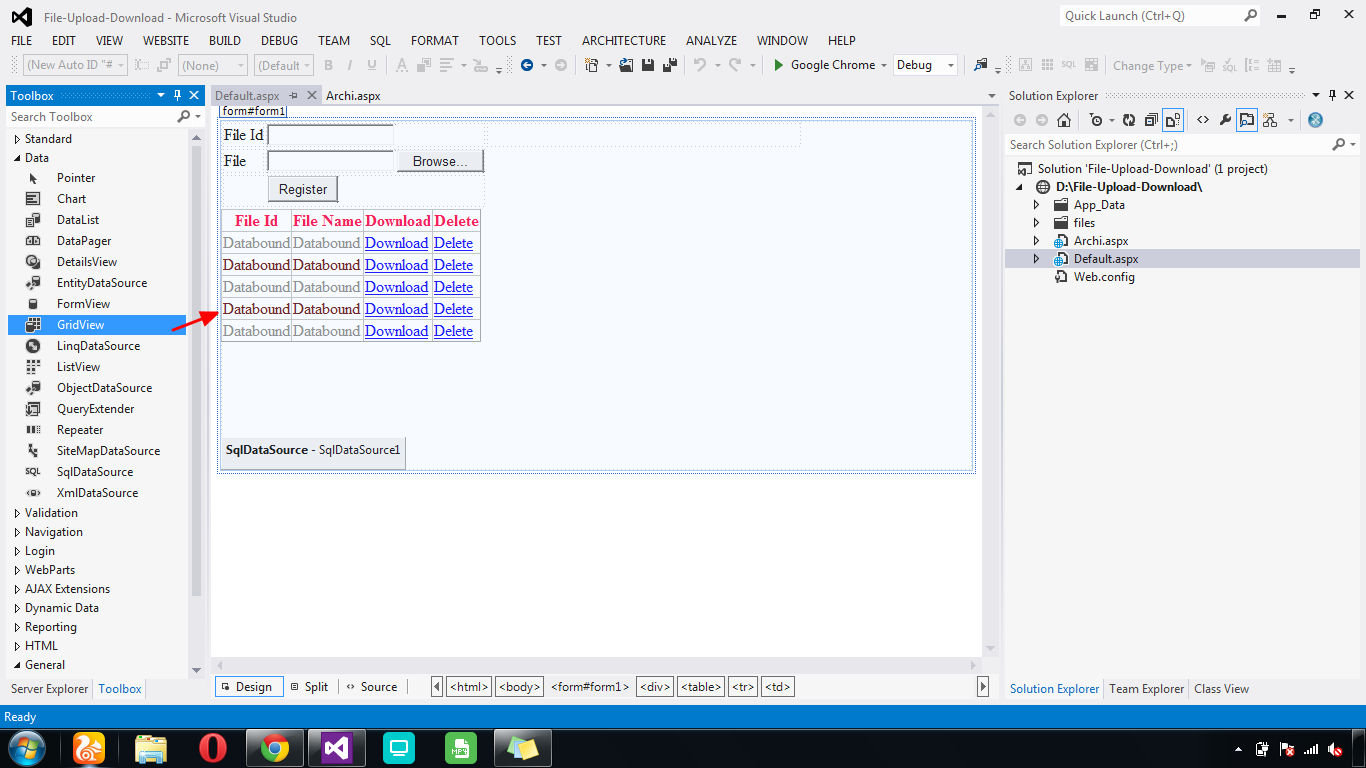The image size is (1366, 768).
Task: Click the Undo toolbar icon
Action: (700, 65)
